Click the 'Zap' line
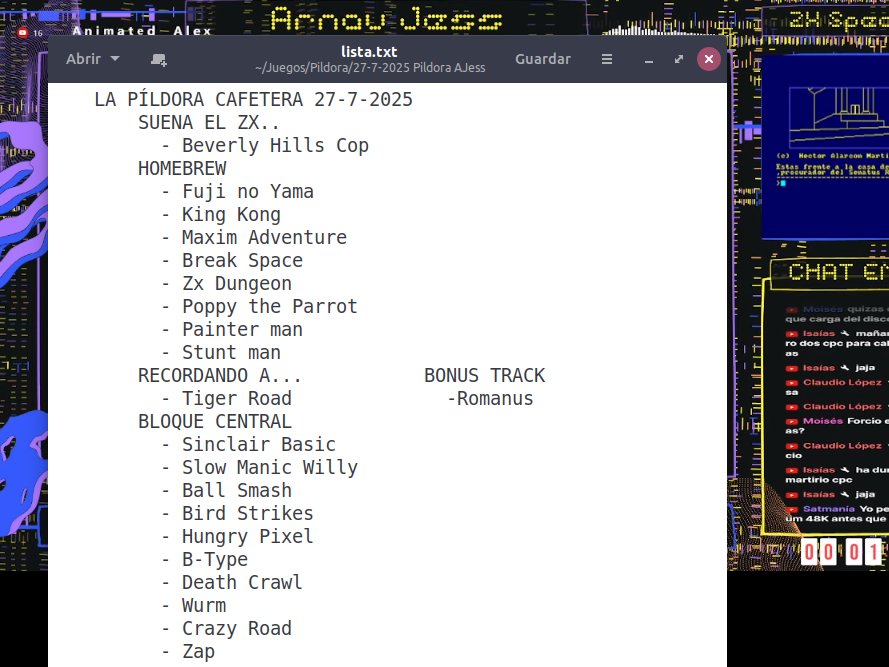This screenshot has height=667, width=889. tap(188, 652)
